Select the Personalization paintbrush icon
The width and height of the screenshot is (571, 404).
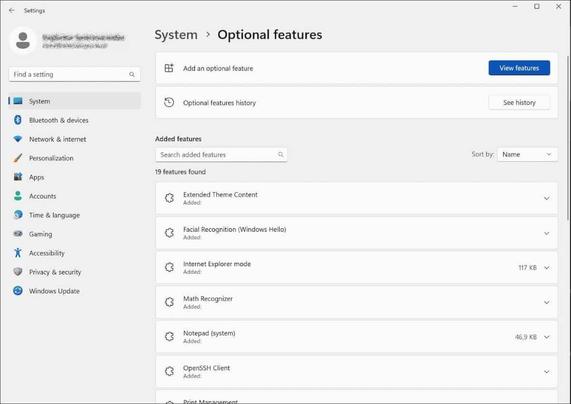tap(18, 158)
